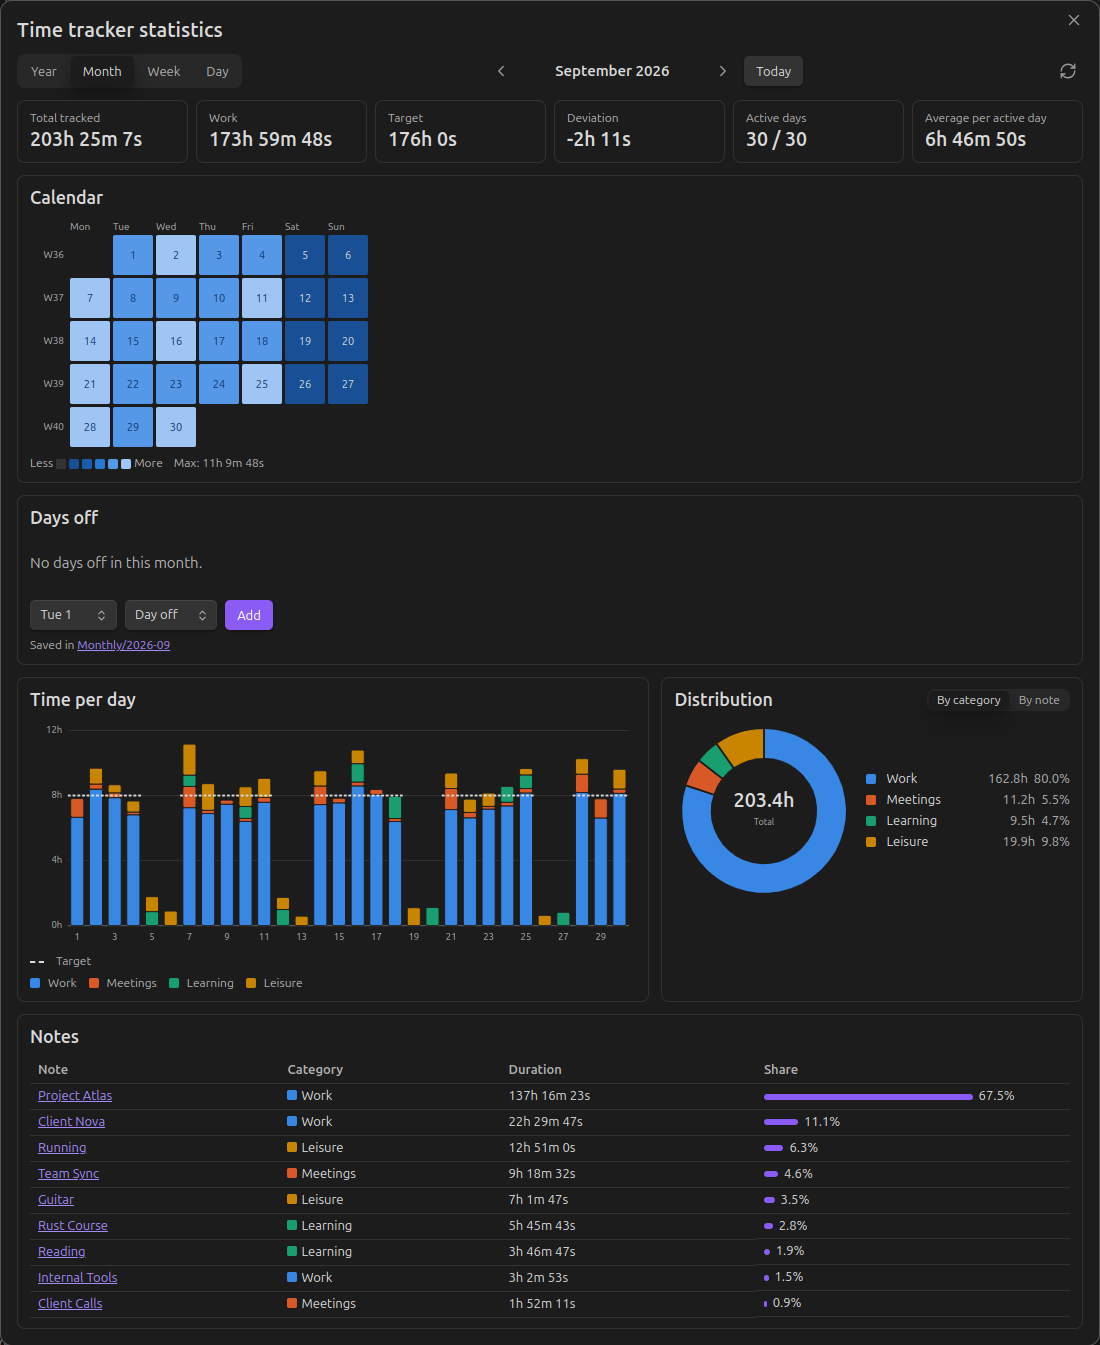Select calendar day 30

click(176, 427)
